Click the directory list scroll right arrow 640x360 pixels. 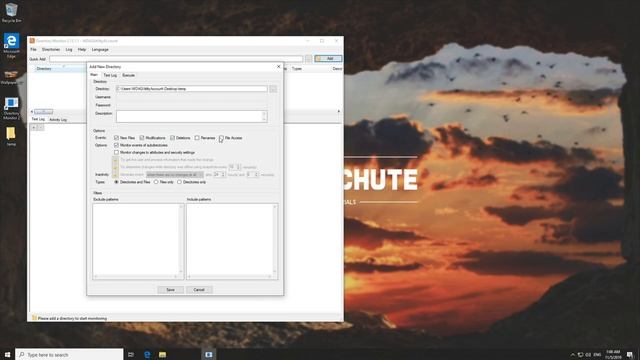coord(339,111)
